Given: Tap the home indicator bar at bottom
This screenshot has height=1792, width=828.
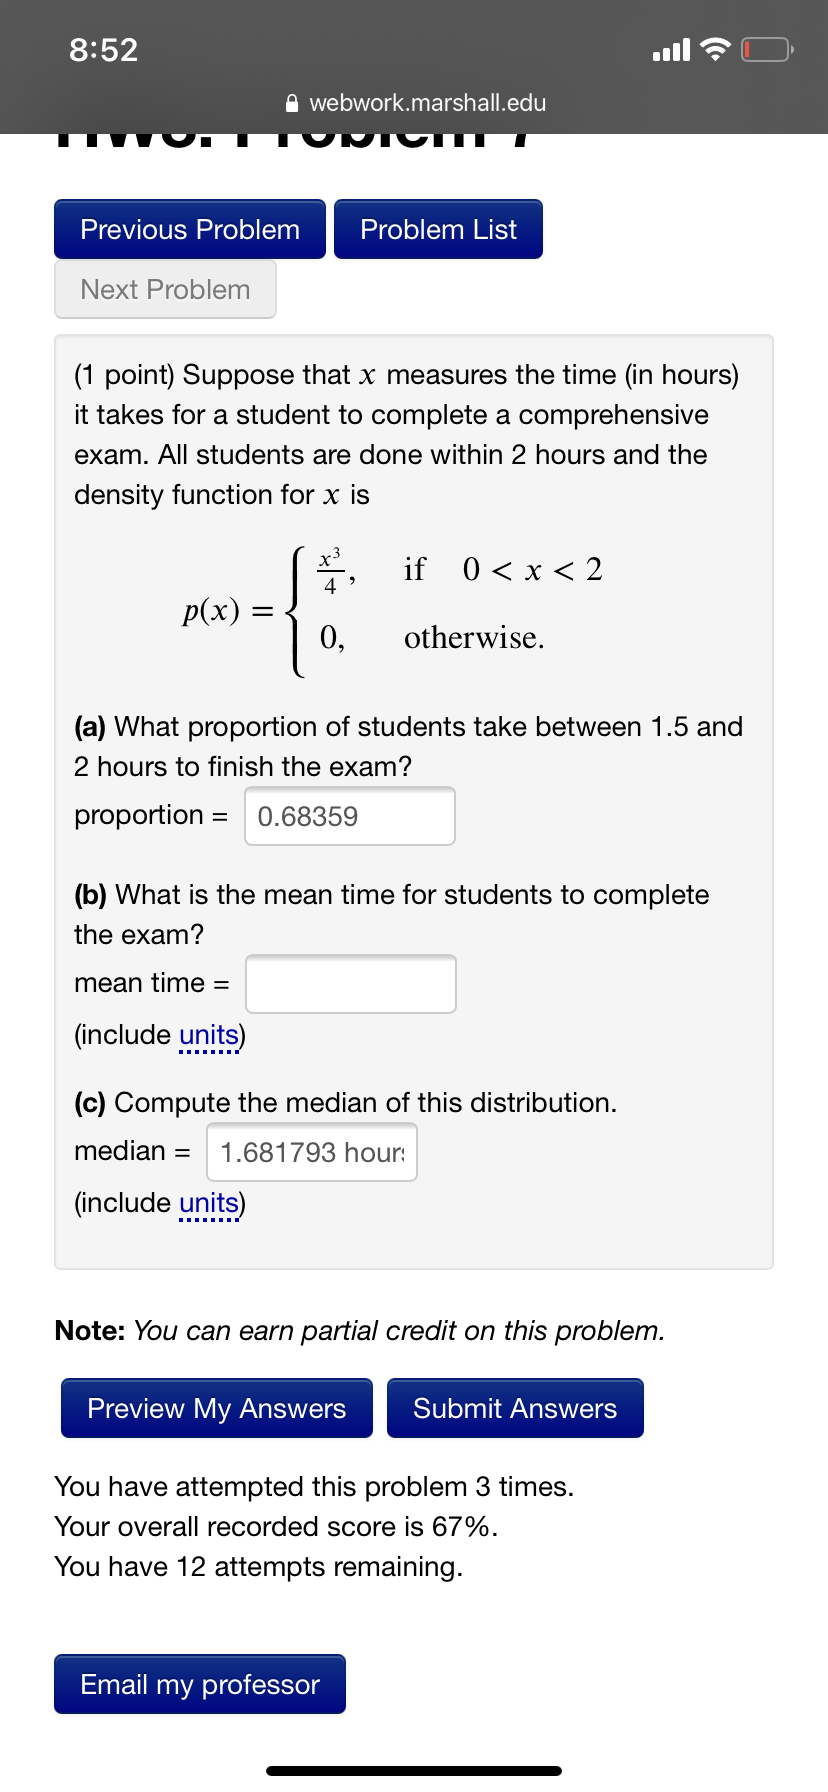Looking at the screenshot, I should tap(413, 1770).
